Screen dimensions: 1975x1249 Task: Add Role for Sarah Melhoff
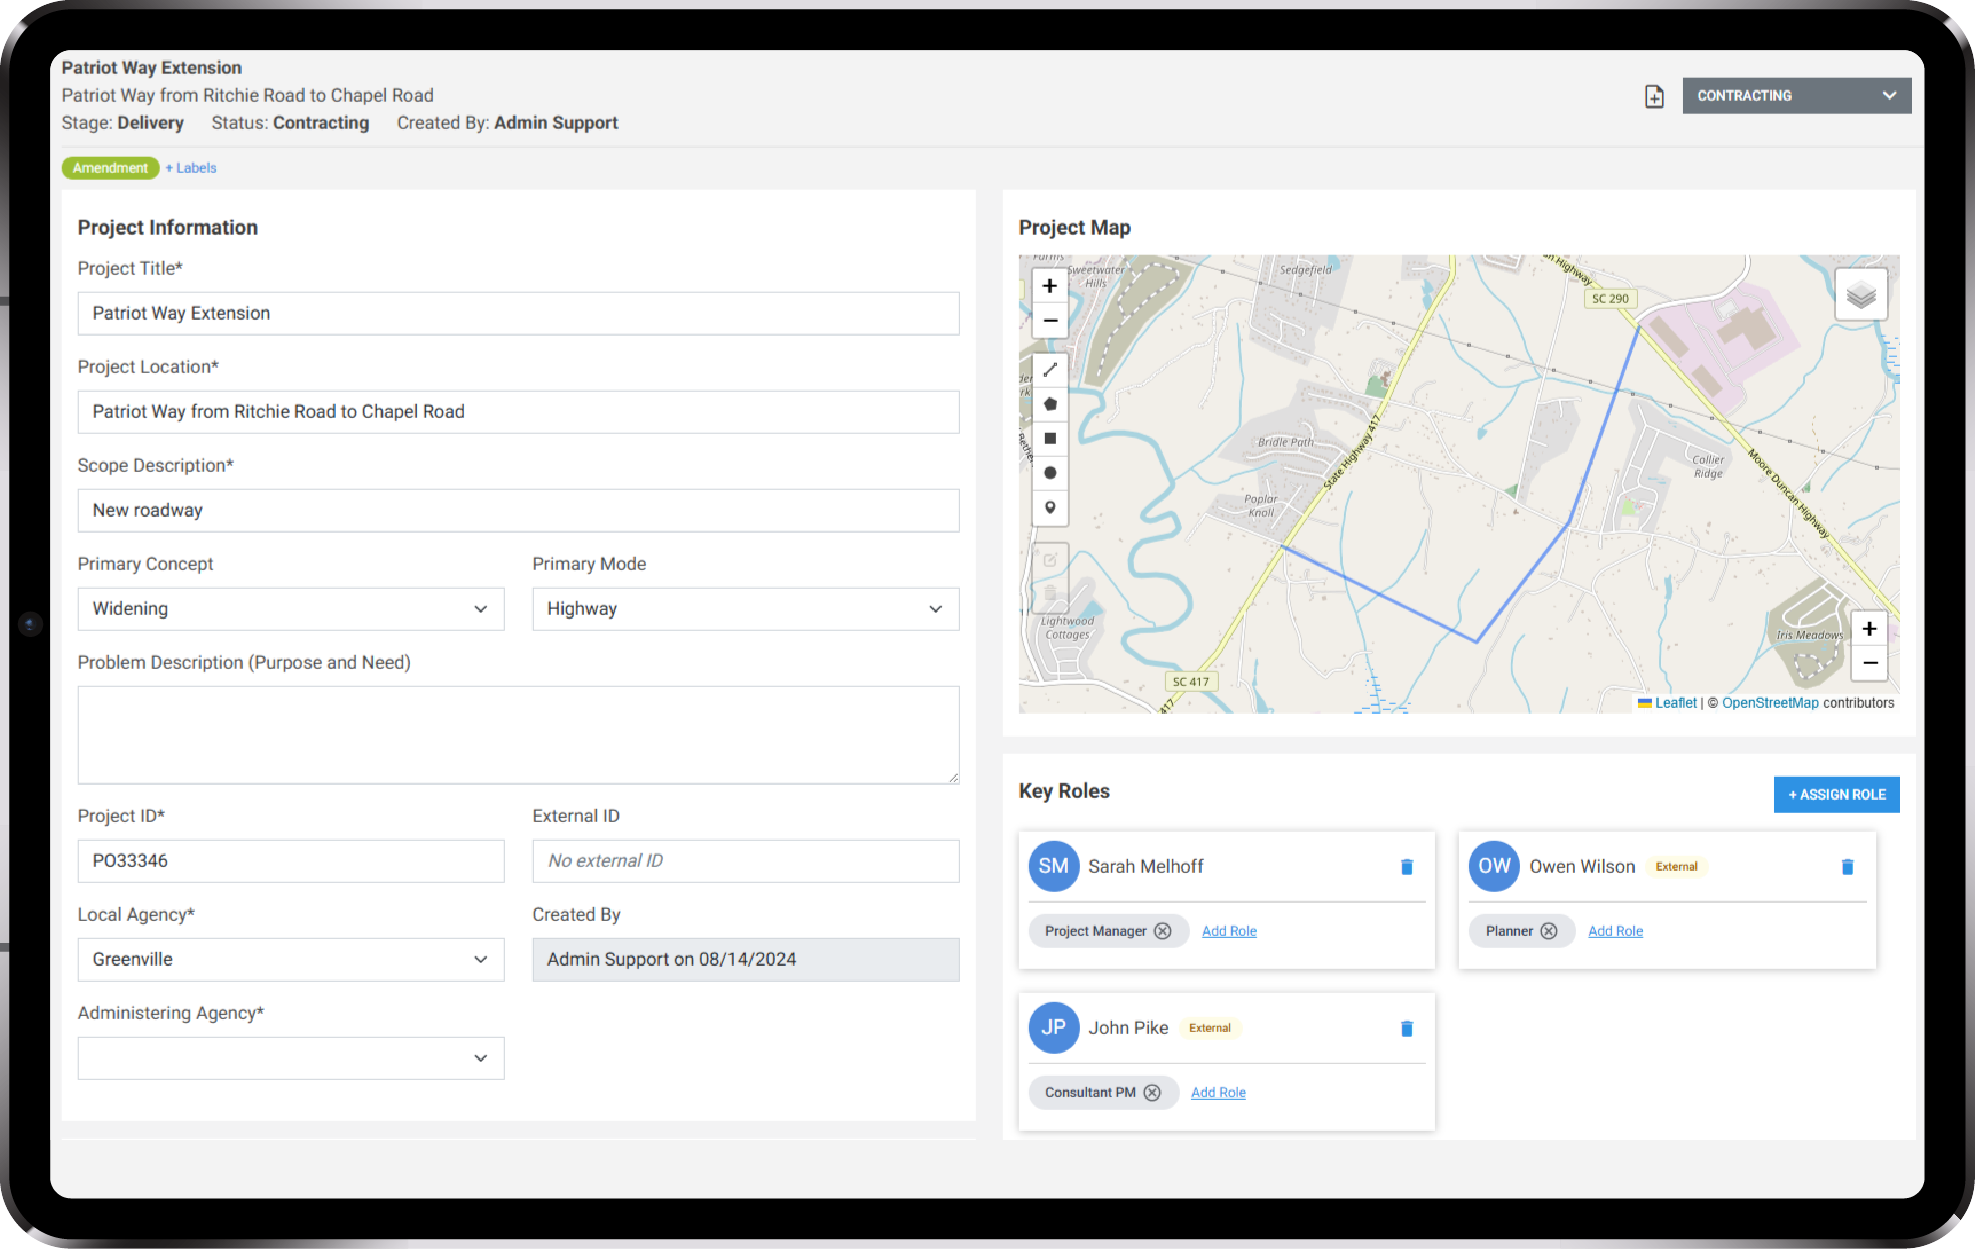click(x=1229, y=931)
